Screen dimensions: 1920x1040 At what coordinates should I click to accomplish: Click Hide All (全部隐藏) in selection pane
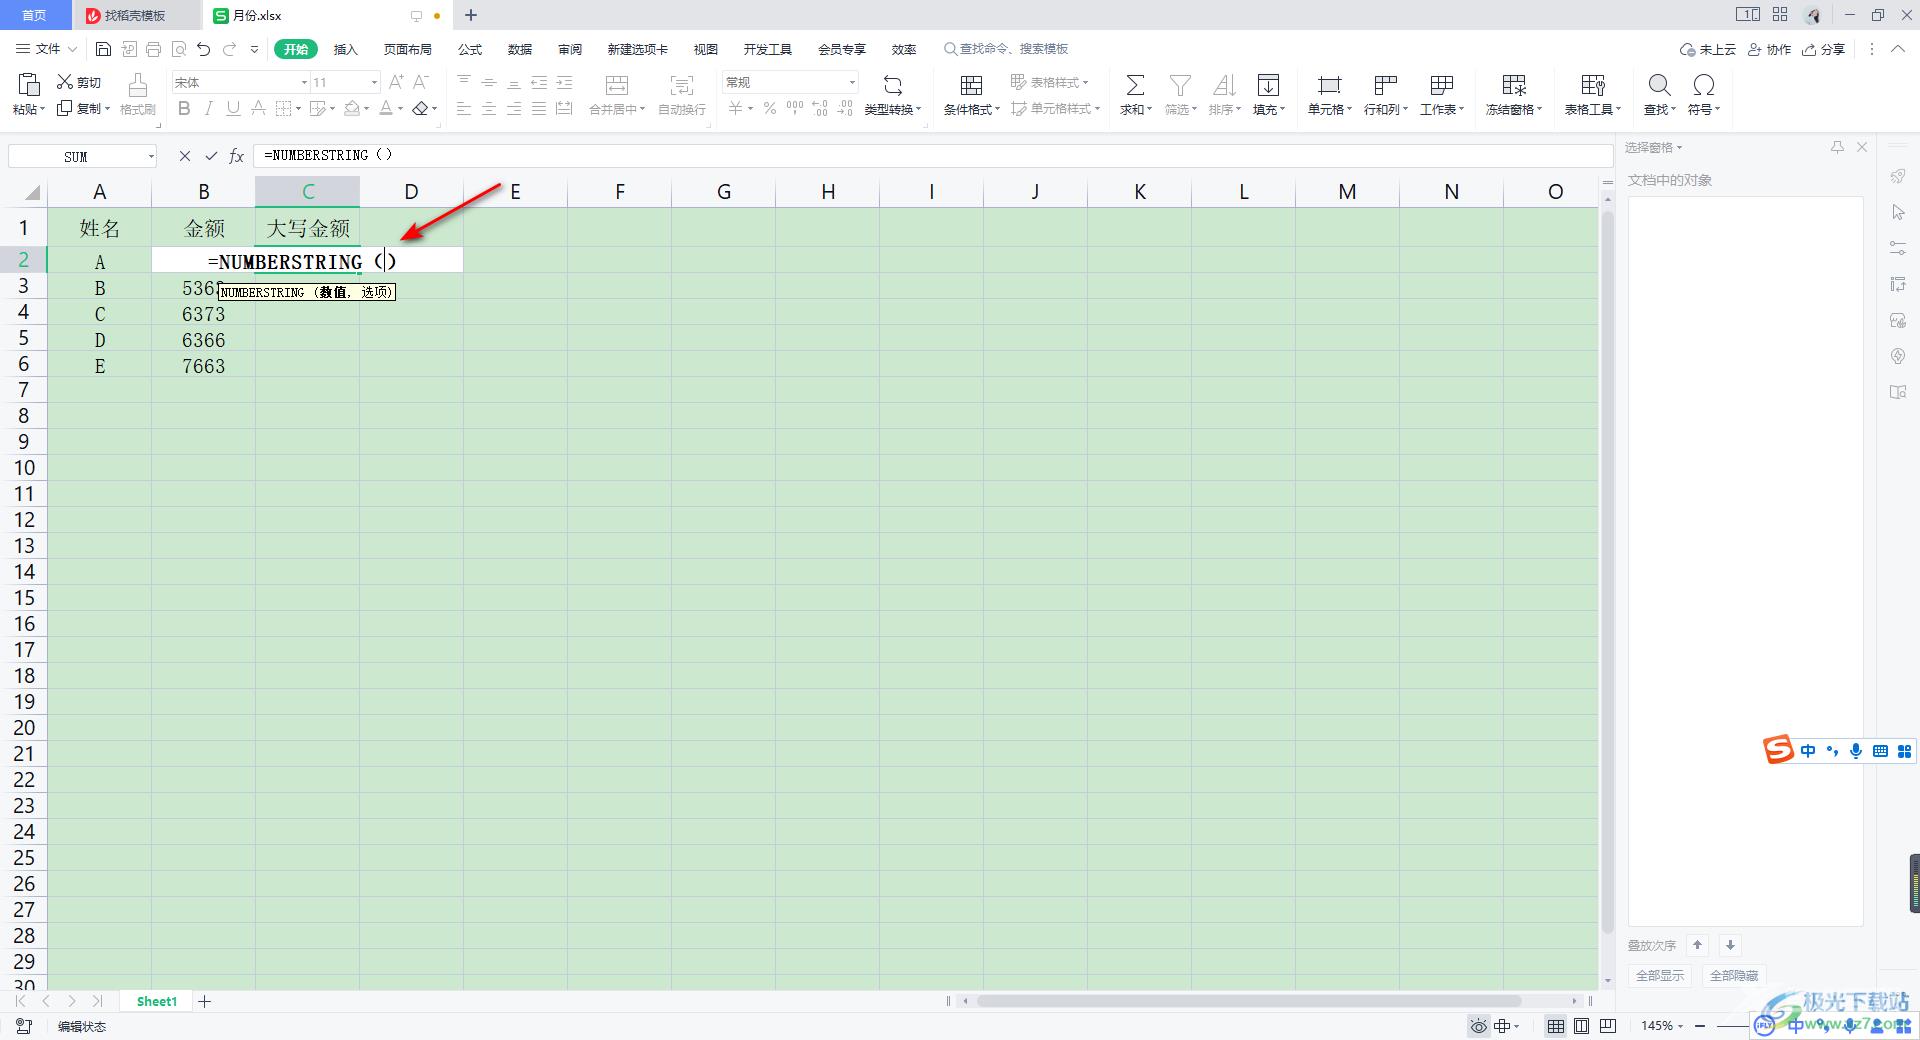pos(1734,975)
